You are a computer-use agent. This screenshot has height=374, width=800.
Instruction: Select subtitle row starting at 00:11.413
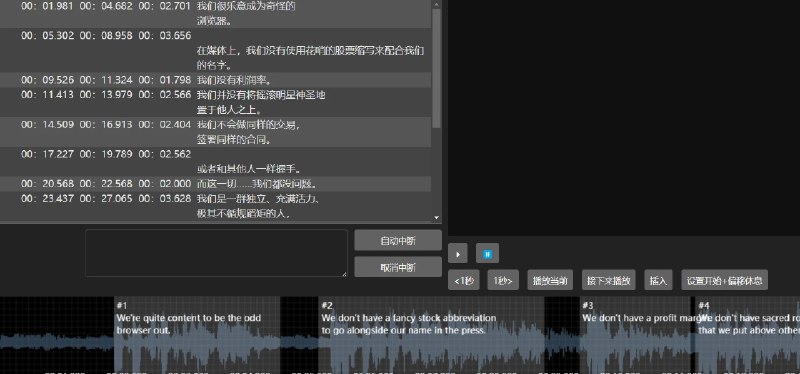point(215,102)
